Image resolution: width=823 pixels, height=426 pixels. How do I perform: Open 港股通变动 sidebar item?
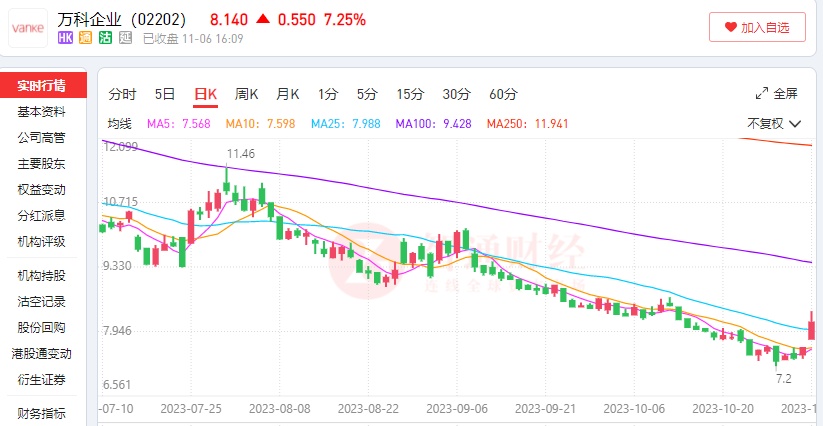42,354
